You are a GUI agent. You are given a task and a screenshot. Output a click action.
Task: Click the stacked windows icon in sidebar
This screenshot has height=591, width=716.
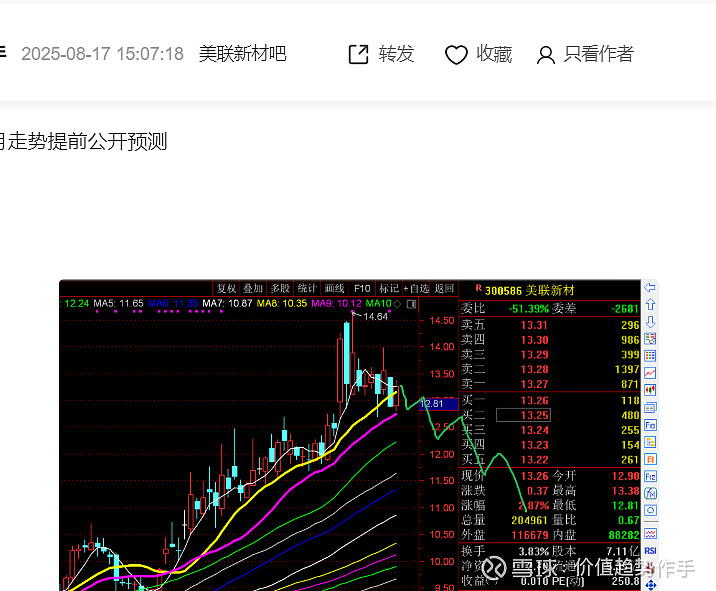click(650, 407)
